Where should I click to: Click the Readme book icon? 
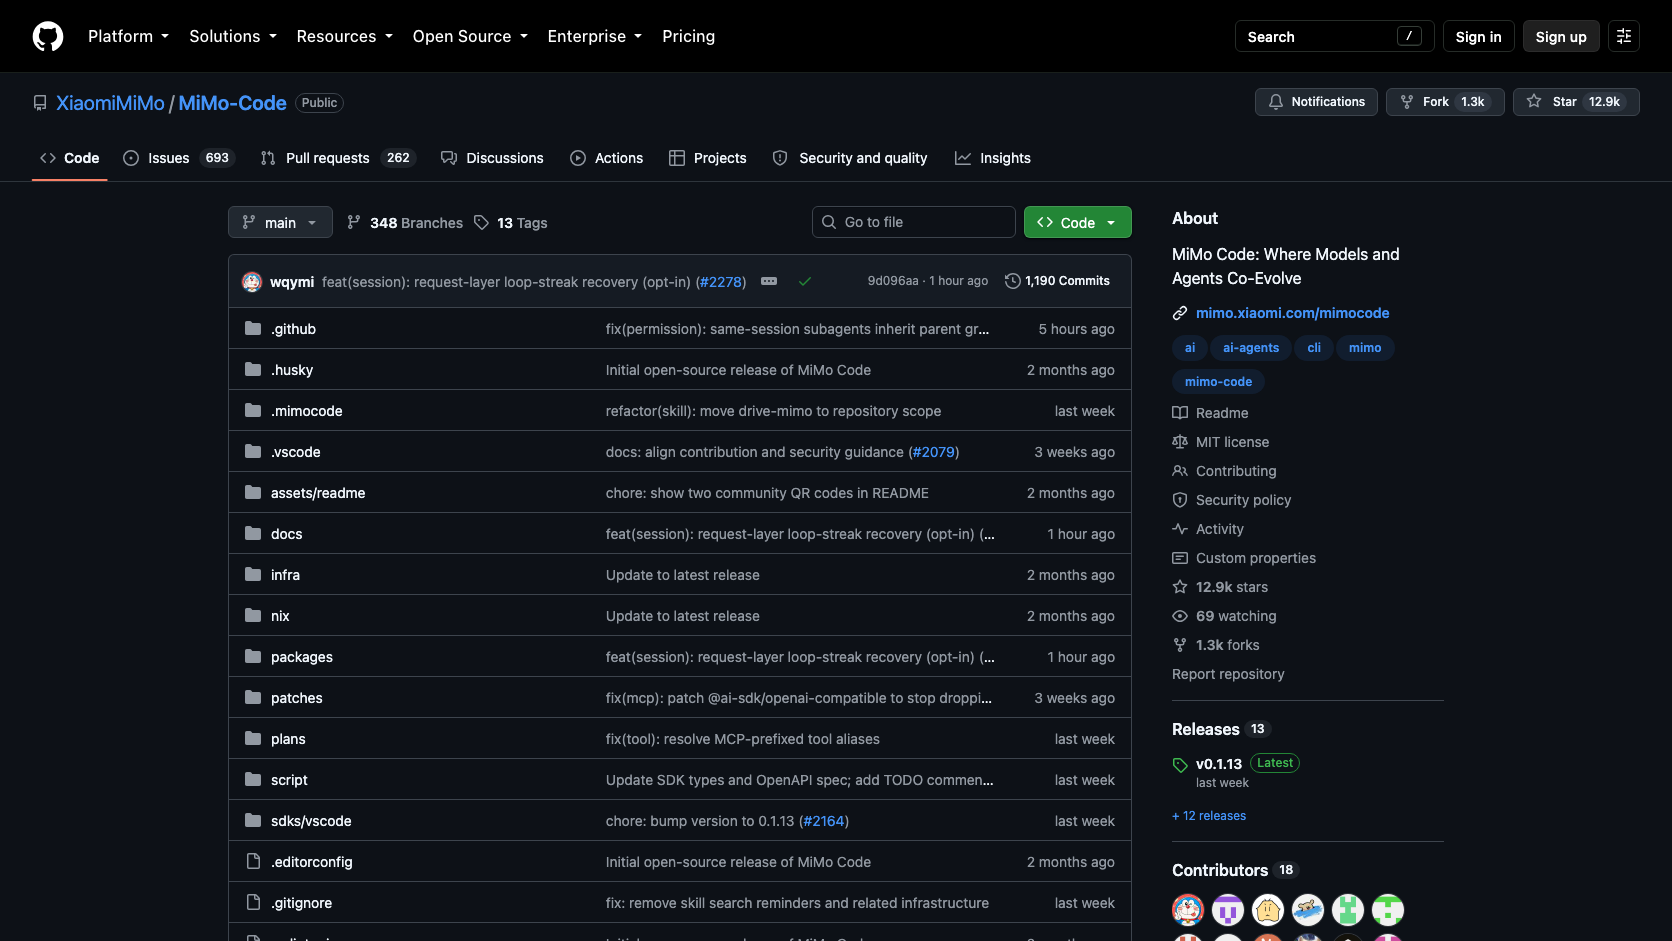1180,413
